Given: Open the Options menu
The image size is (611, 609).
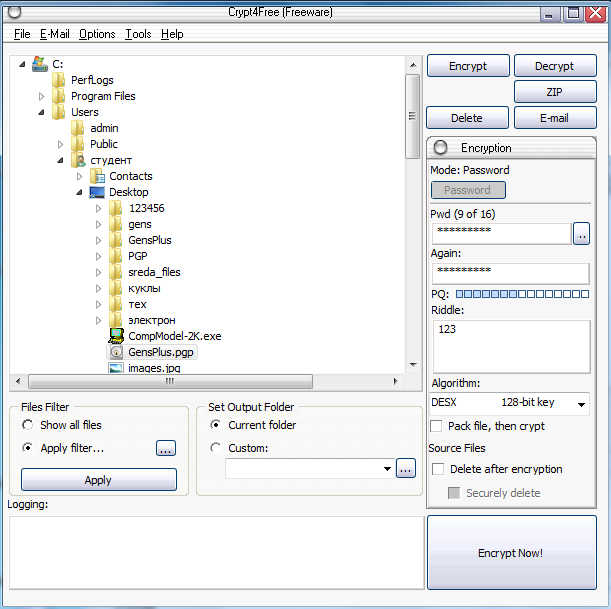Looking at the screenshot, I should [x=97, y=34].
